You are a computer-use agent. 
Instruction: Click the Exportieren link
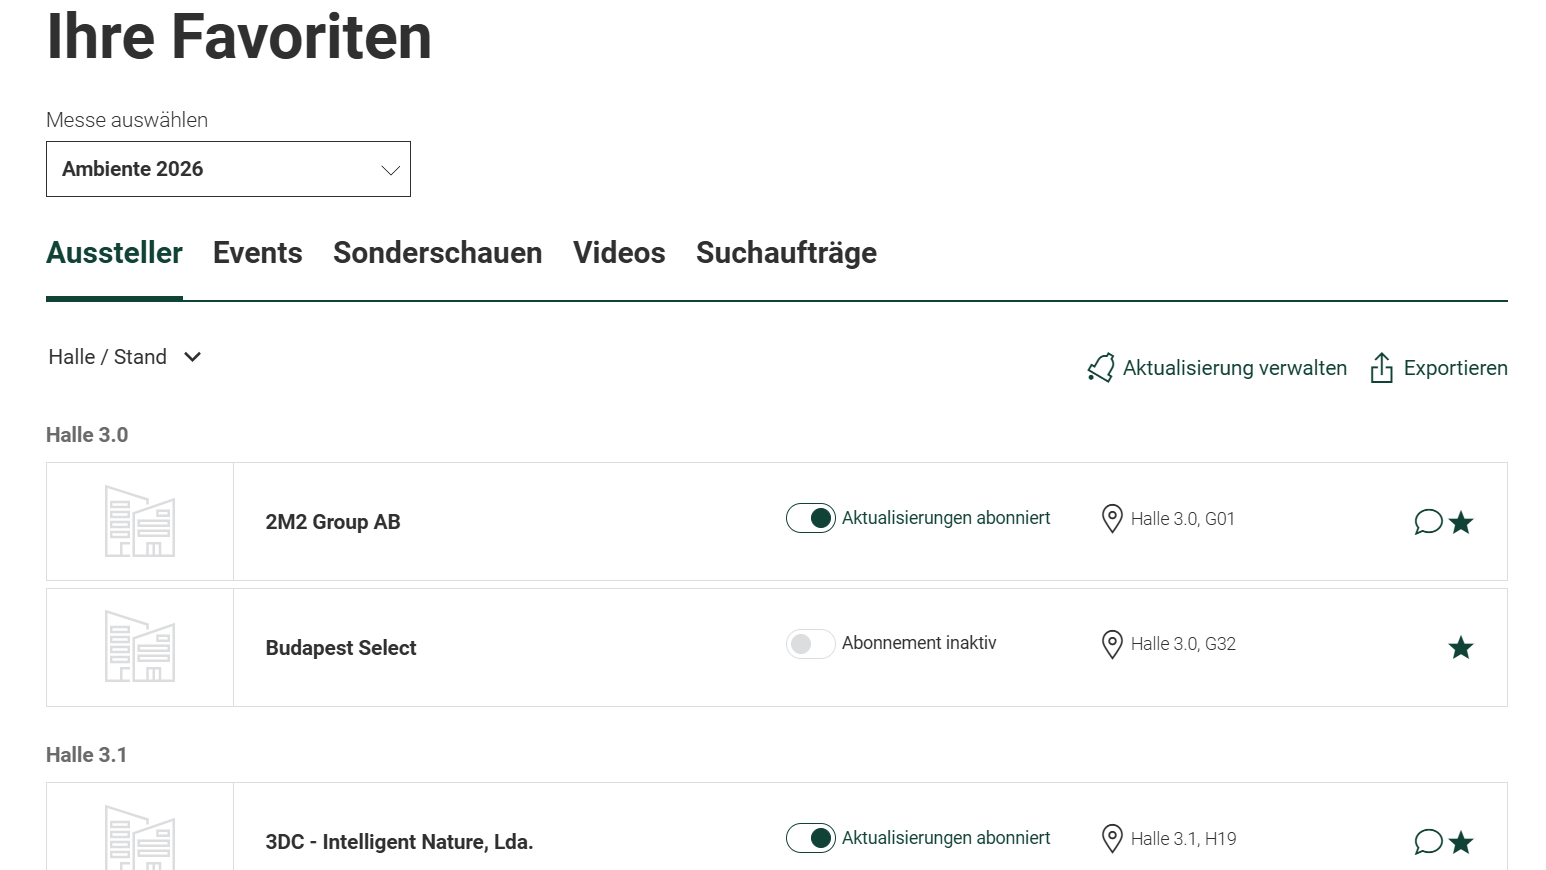[1456, 368]
